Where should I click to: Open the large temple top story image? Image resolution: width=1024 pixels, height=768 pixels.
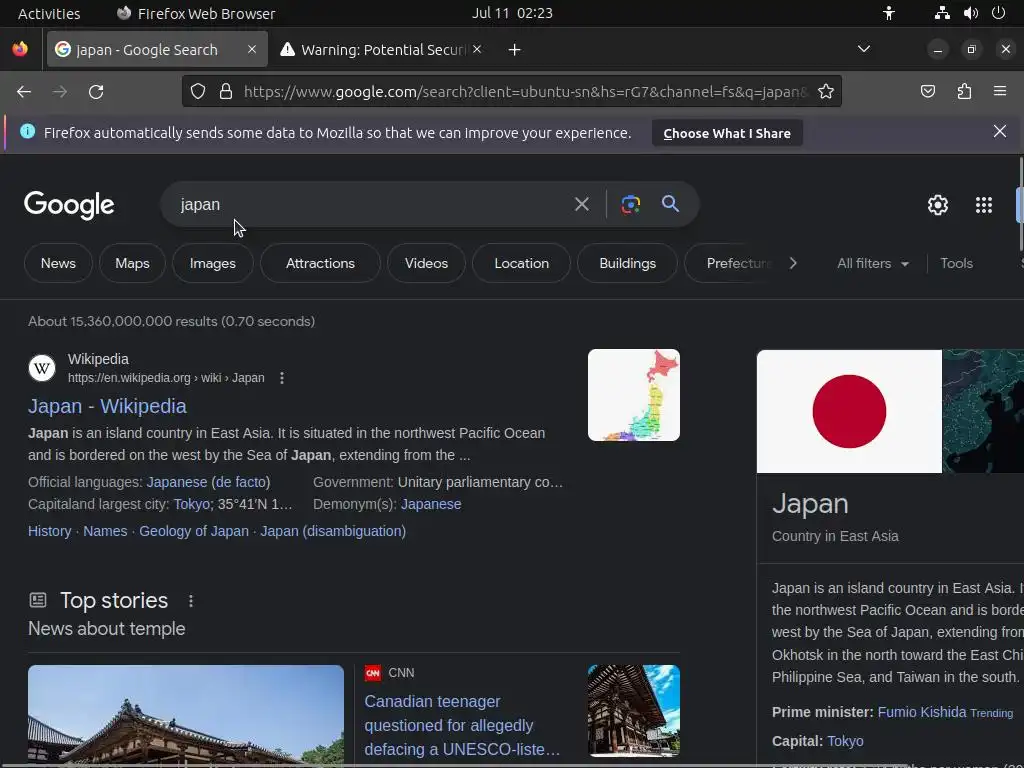click(186, 714)
